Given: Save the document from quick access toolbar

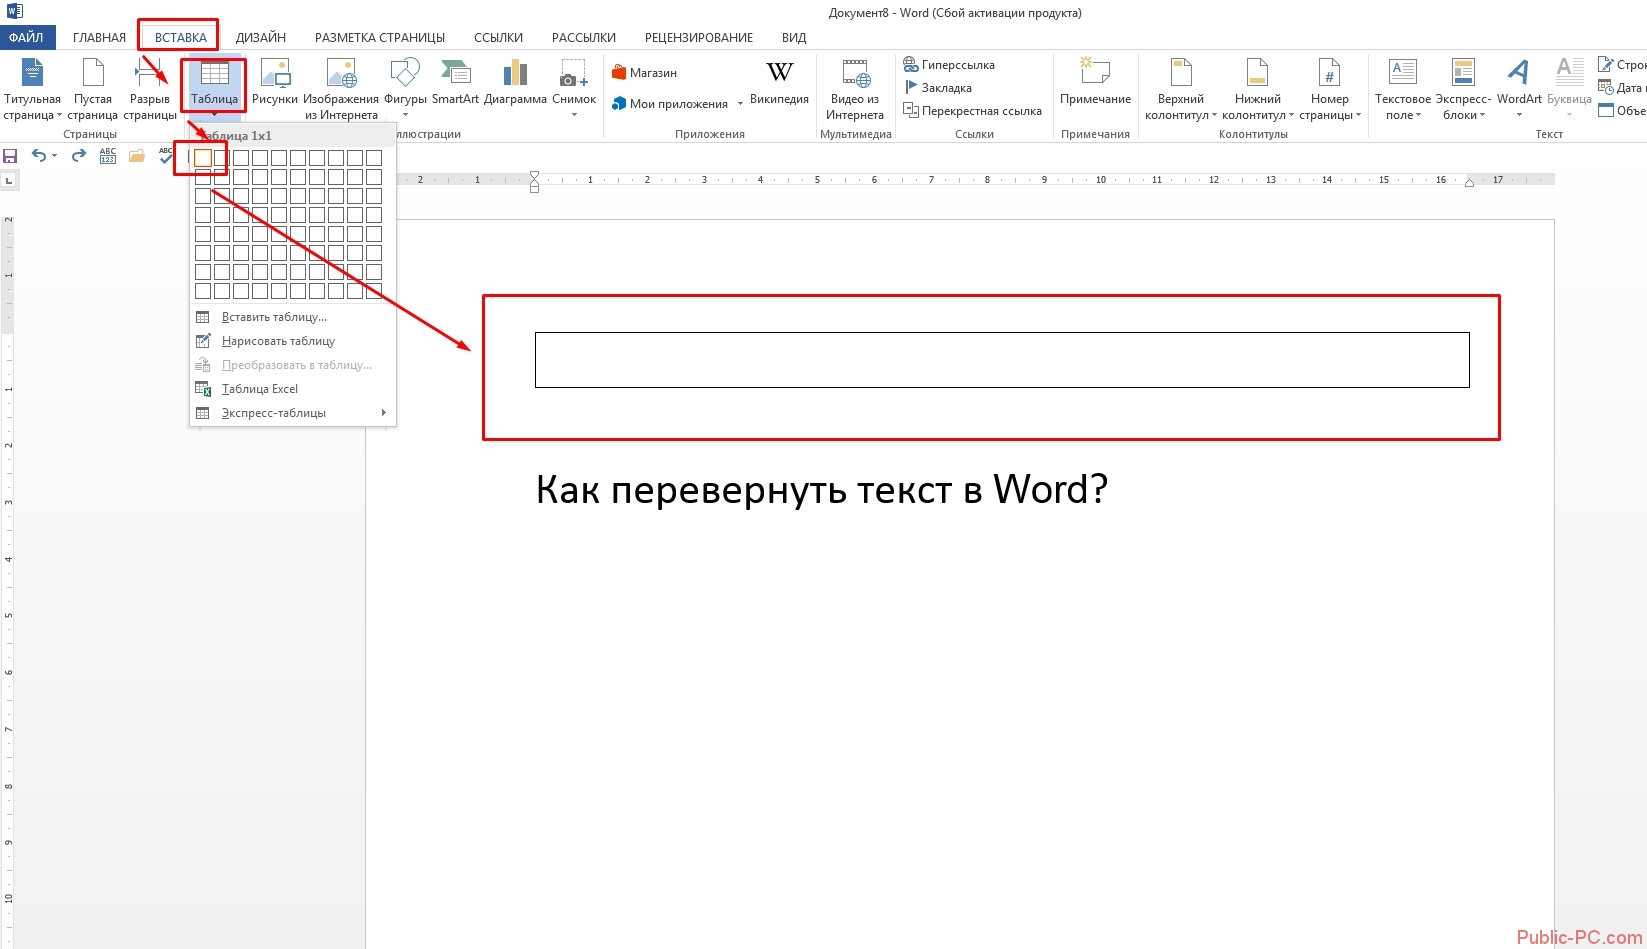Looking at the screenshot, I should click(x=11, y=156).
